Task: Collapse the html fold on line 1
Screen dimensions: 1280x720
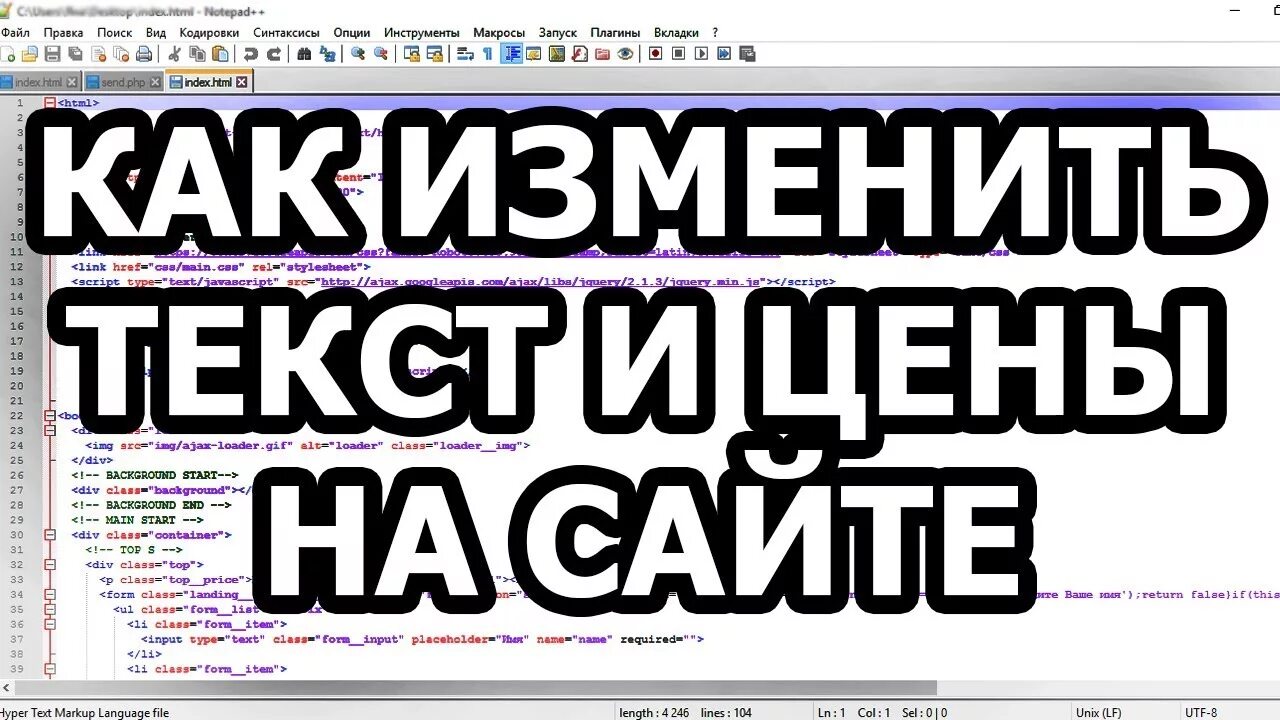Action: pos(50,102)
